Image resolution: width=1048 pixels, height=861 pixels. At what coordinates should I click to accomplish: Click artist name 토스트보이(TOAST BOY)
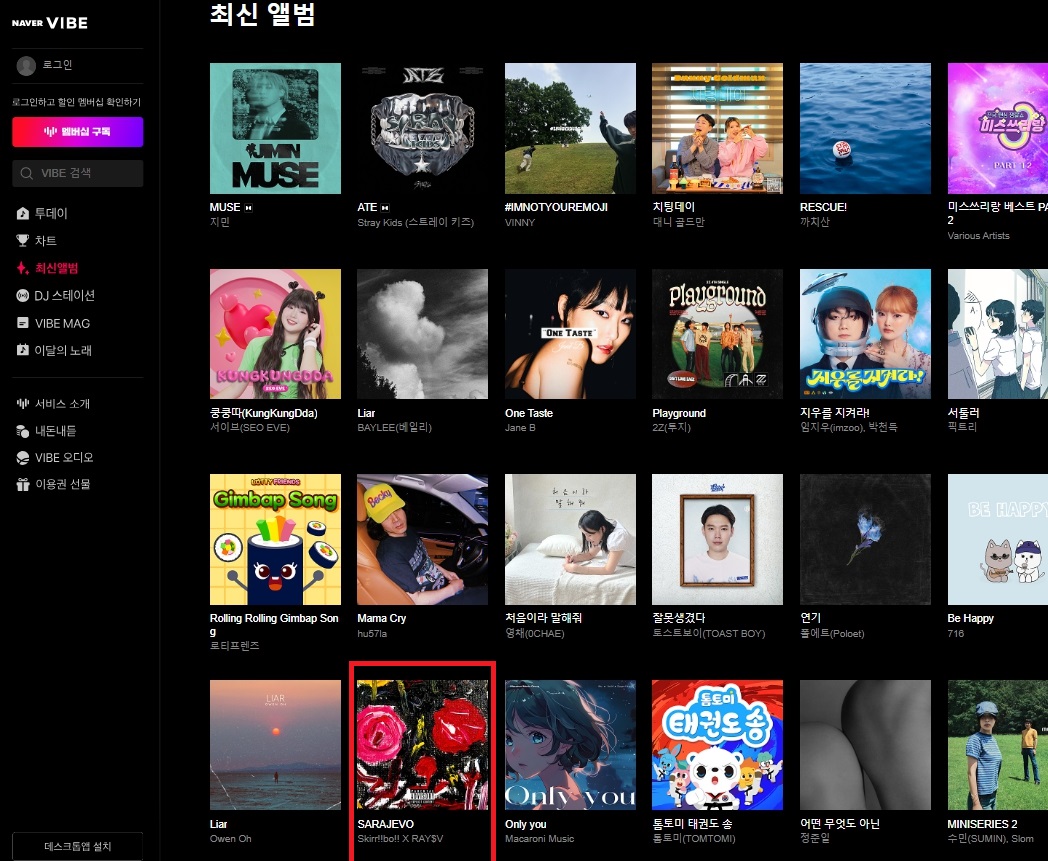click(x=708, y=633)
